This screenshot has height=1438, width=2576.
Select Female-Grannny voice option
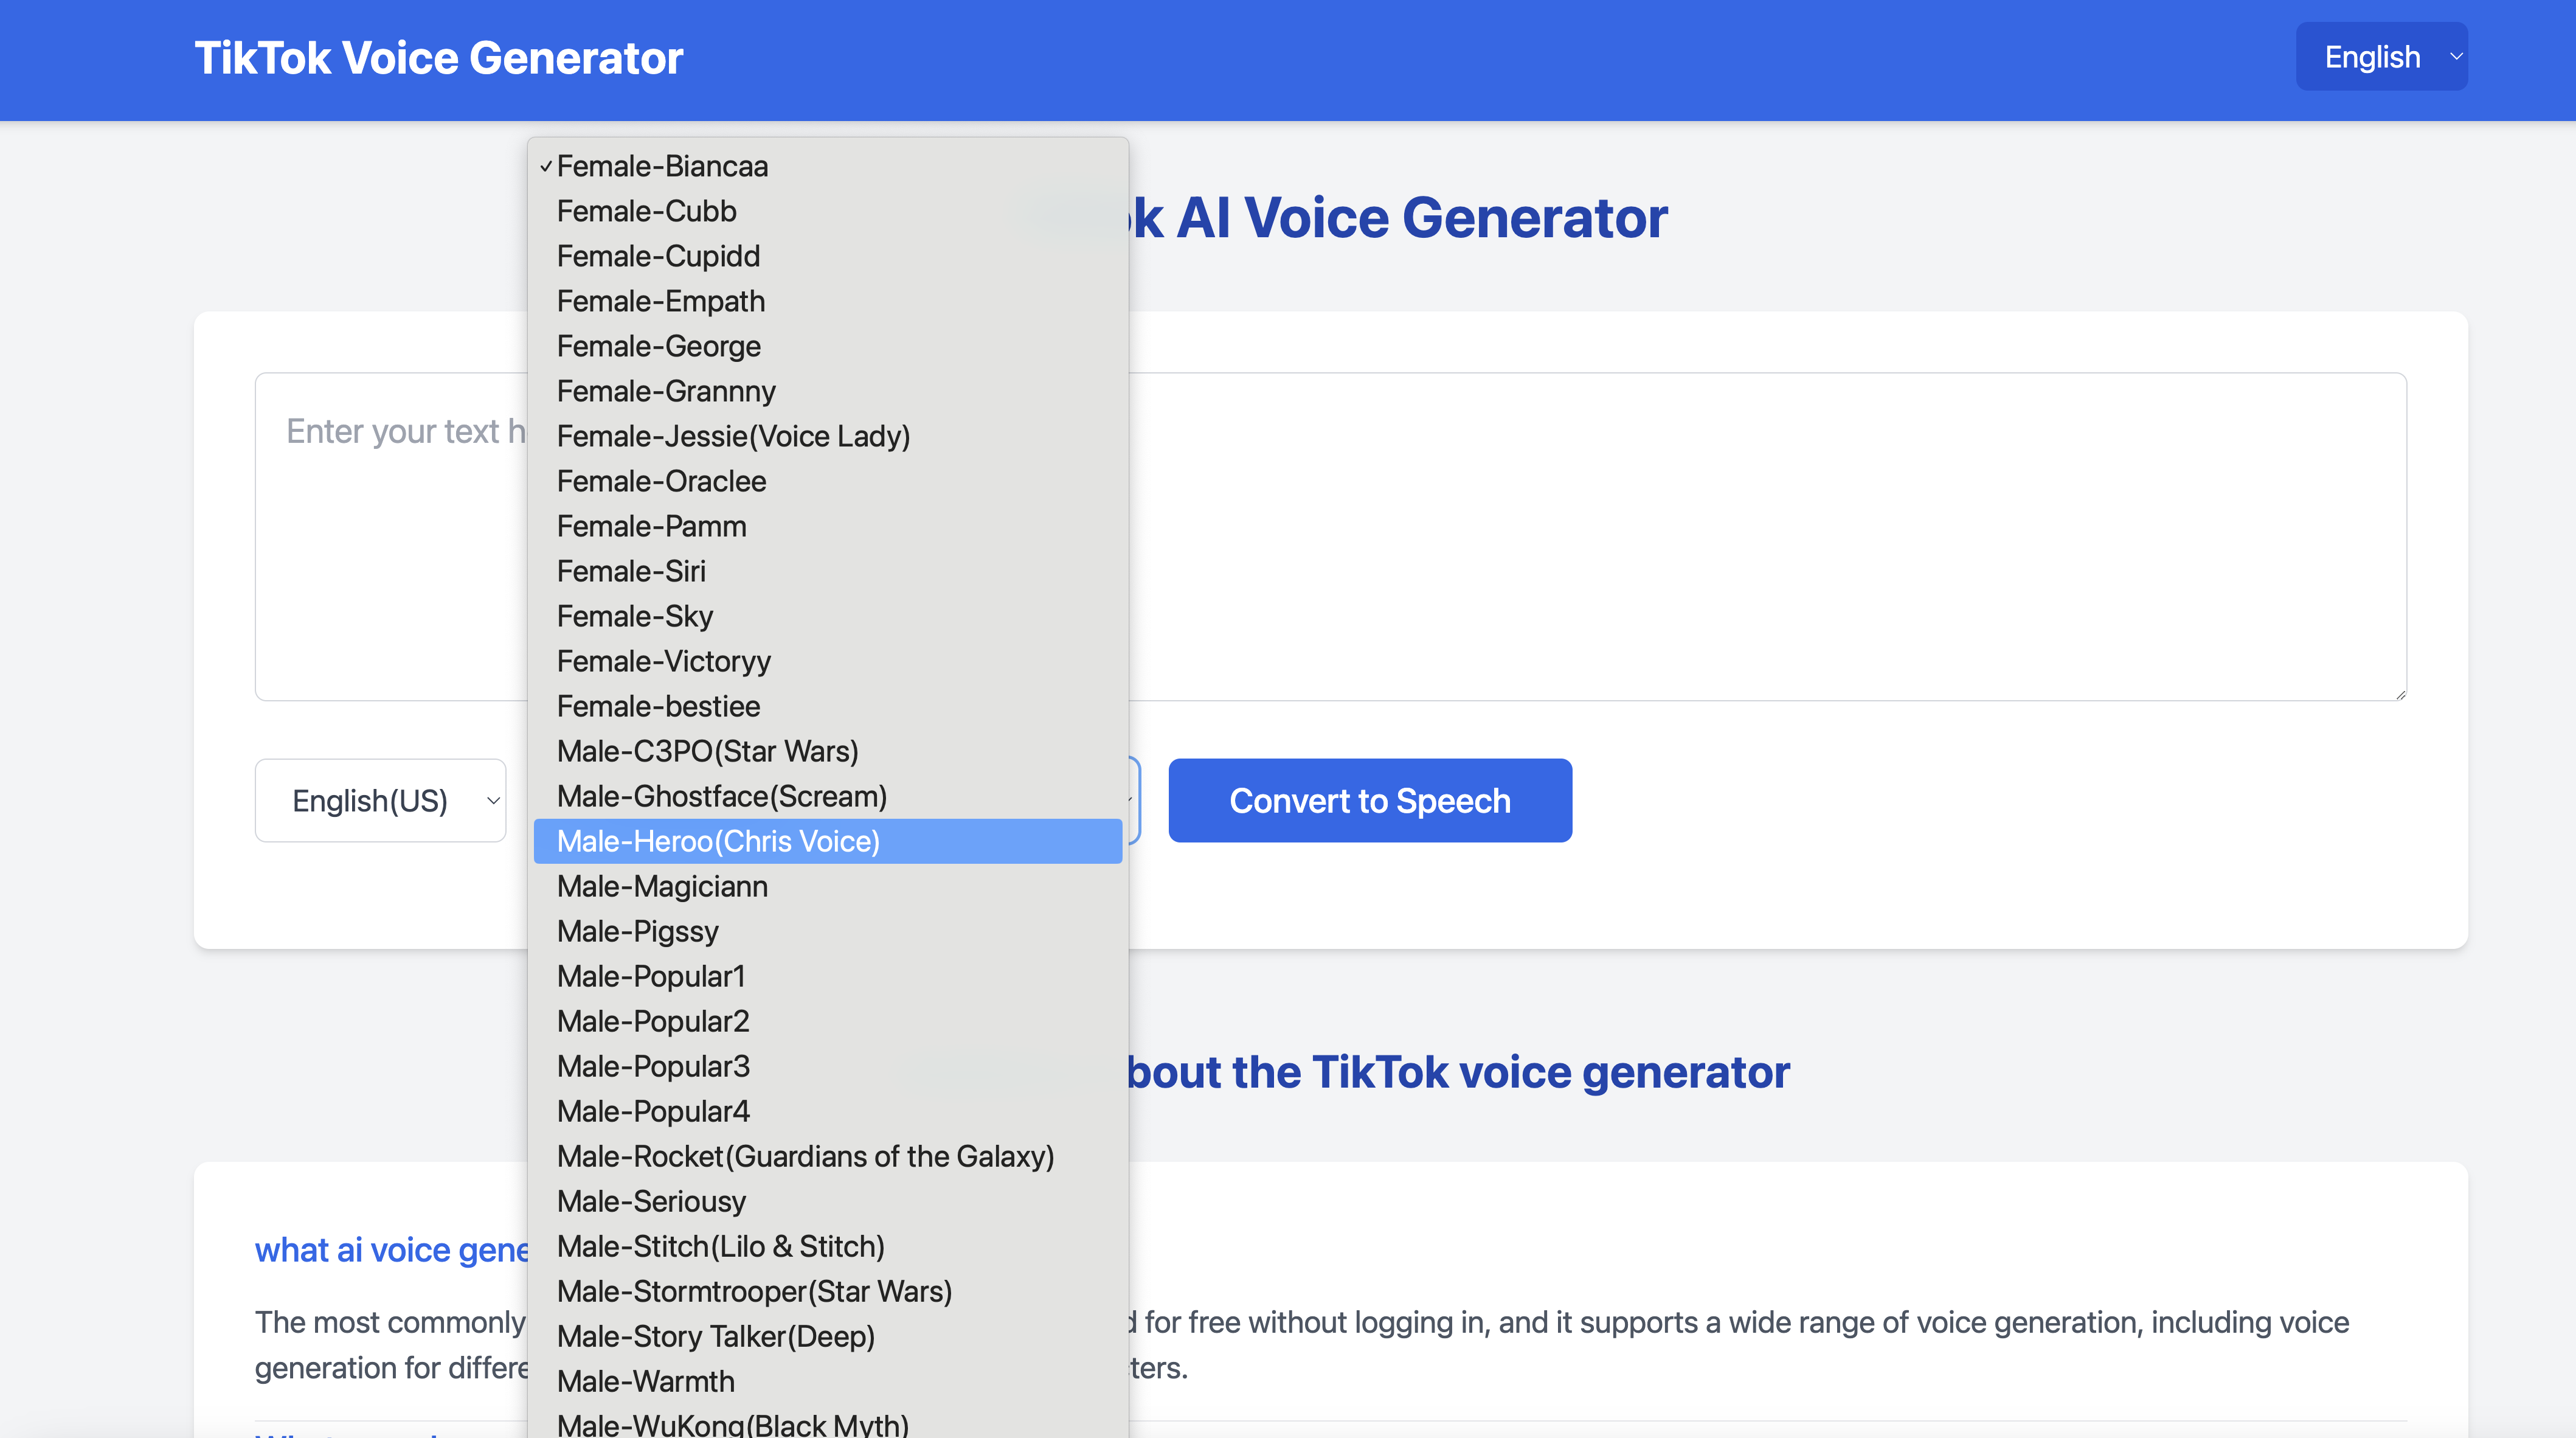pos(666,391)
